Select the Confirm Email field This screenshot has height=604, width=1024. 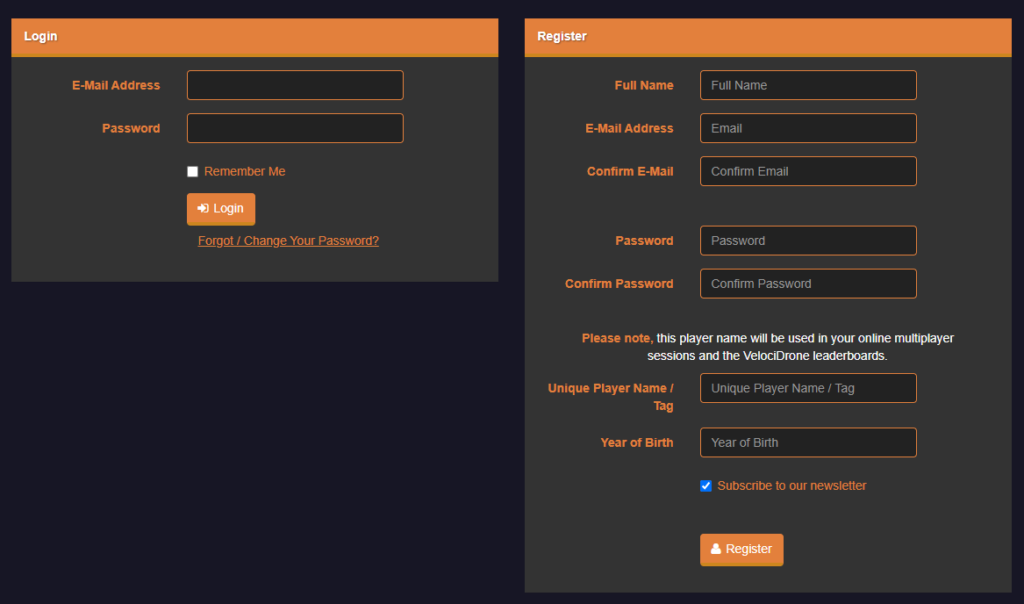click(x=808, y=171)
